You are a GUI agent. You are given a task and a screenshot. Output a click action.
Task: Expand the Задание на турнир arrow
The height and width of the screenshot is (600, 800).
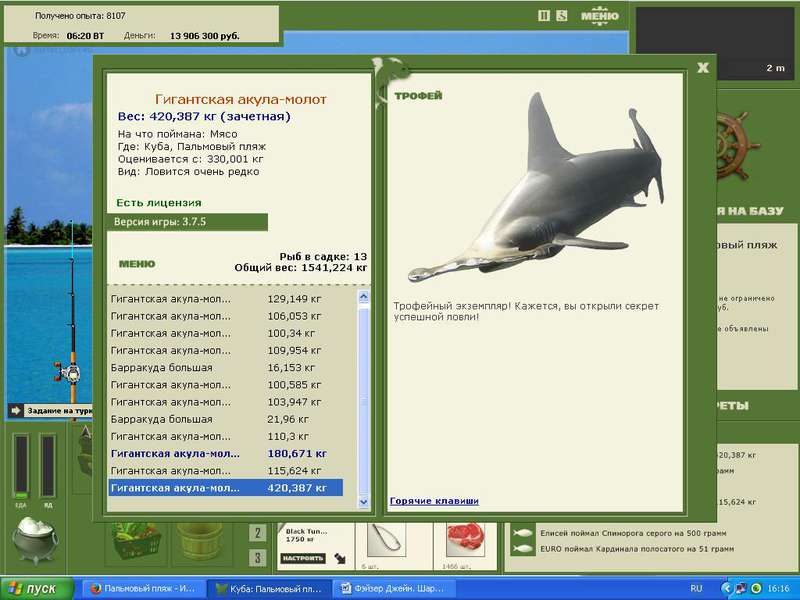(16, 410)
